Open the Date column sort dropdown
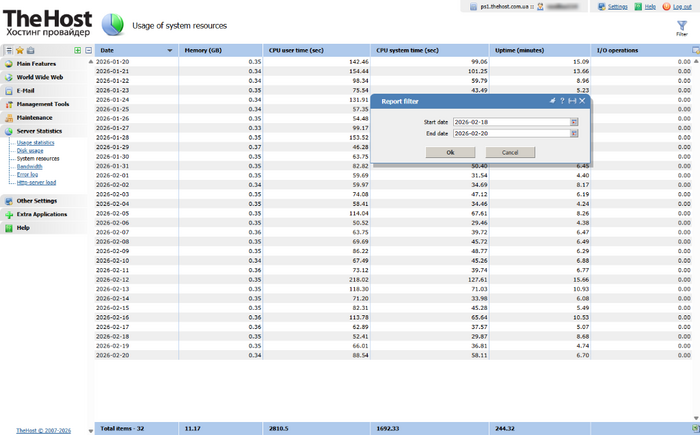This screenshot has height=435, width=700. point(171,50)
